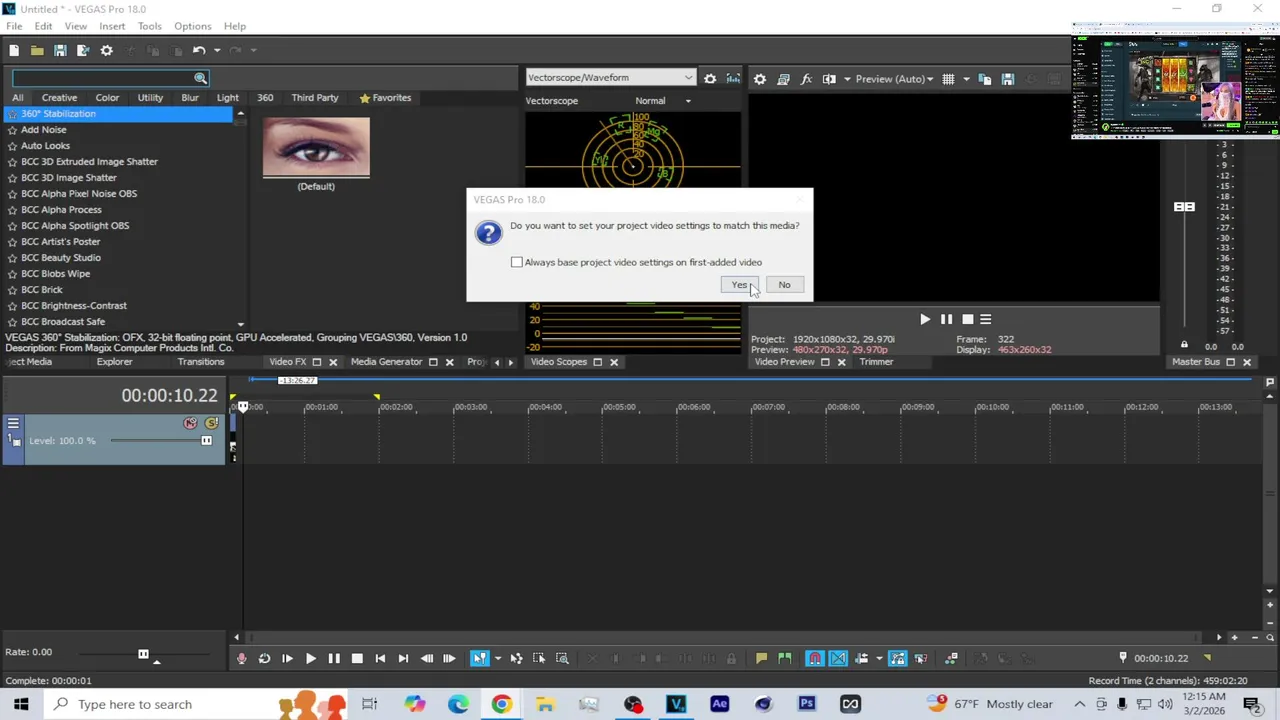Open the Video Preview hamburger menu
Viewport: 1280px width, 720px height.
click(986, 320)
